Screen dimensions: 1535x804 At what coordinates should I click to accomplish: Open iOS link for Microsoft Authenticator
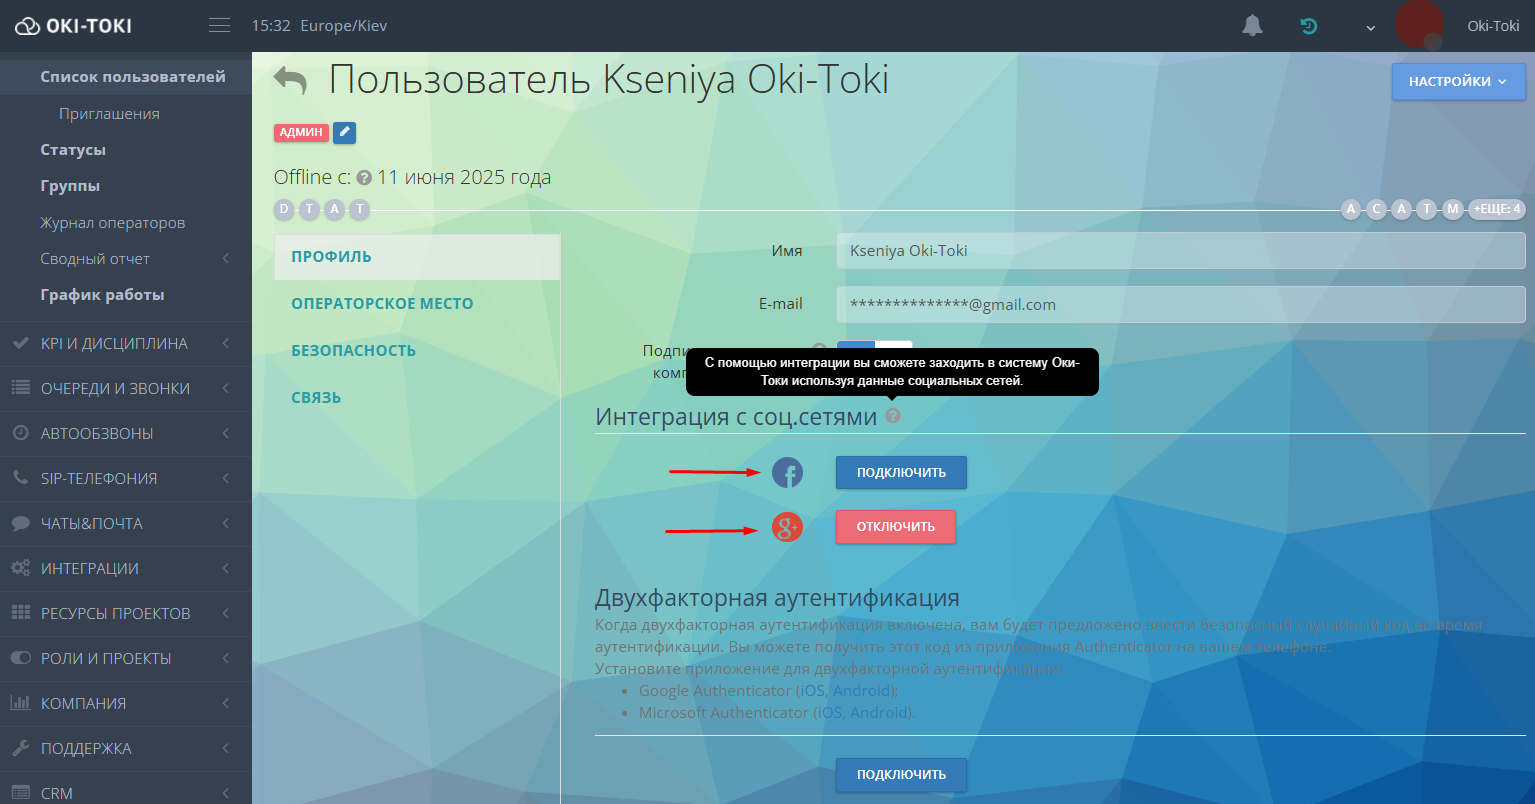830,713
